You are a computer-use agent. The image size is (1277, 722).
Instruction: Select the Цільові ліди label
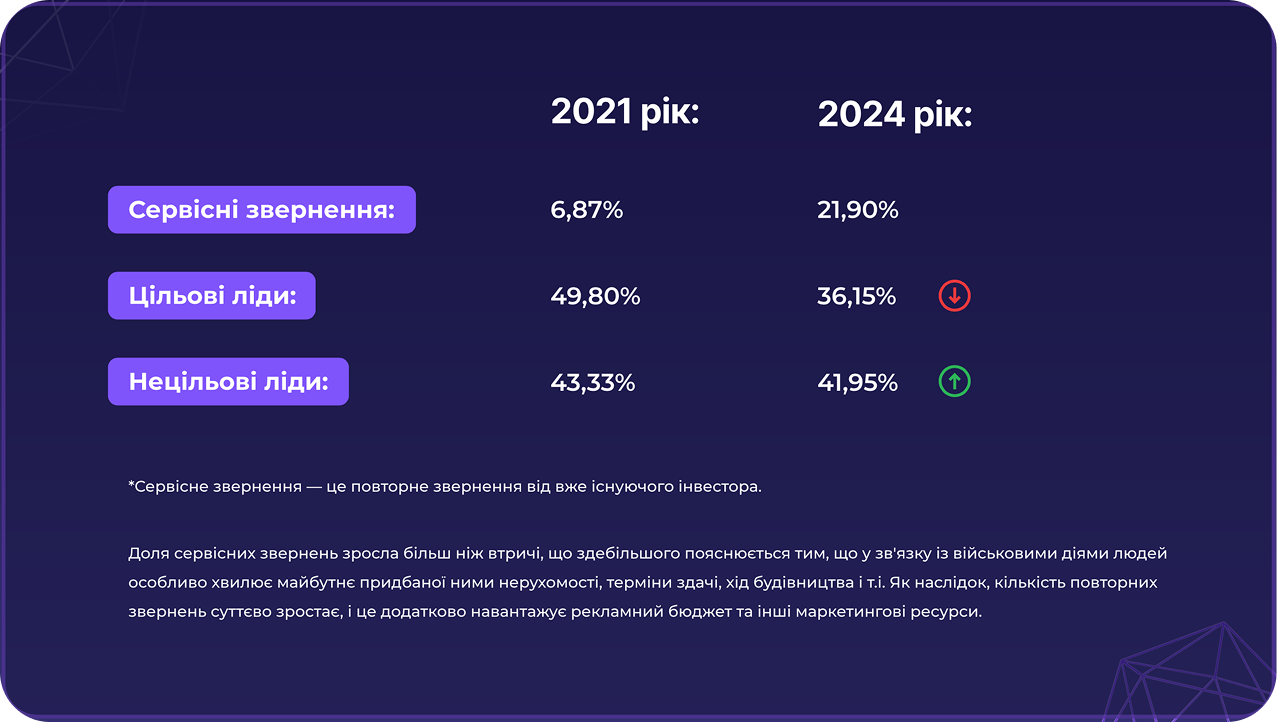[212, 296]
